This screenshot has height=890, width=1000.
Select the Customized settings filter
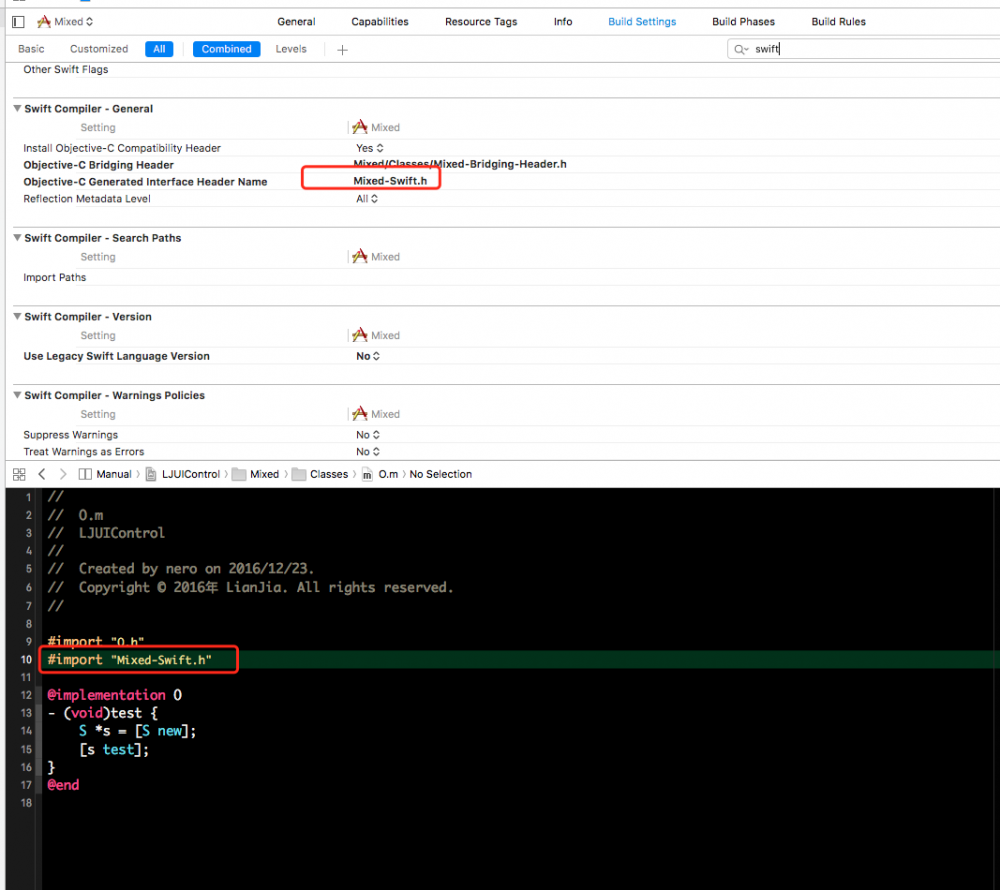98,48
